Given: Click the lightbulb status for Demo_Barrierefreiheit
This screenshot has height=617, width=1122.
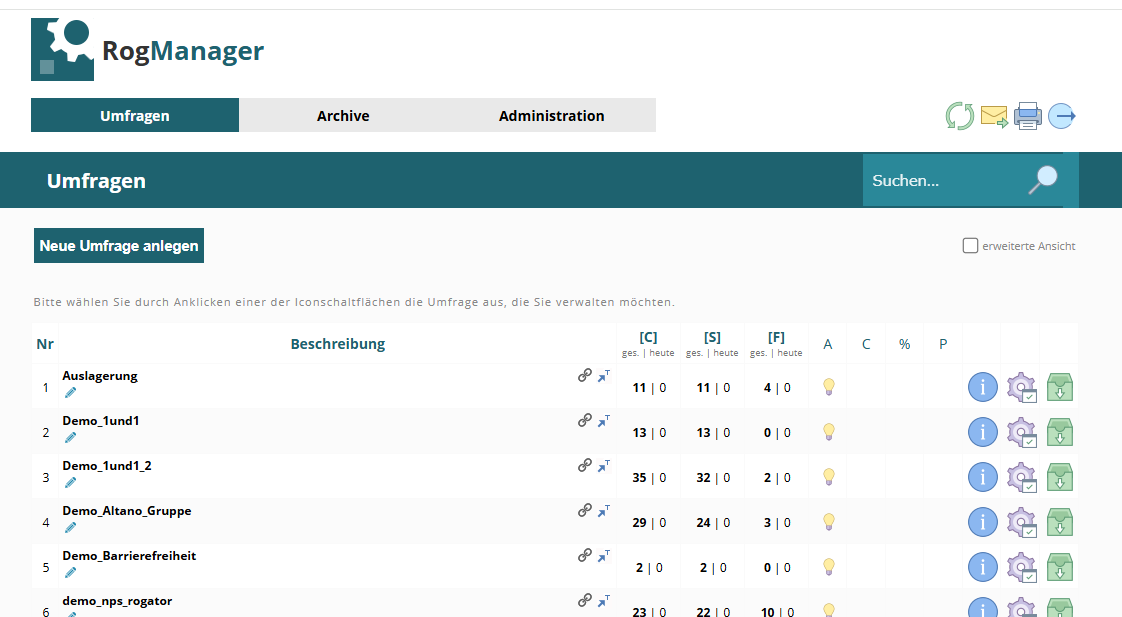Looking at the screenshot, I should coord(829,567).
